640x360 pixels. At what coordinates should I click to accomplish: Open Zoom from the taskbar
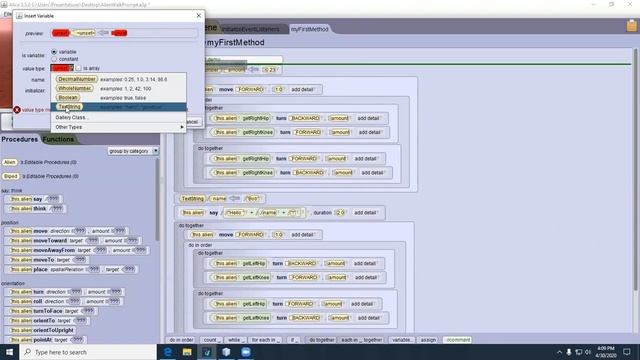[x=246, y=352]
